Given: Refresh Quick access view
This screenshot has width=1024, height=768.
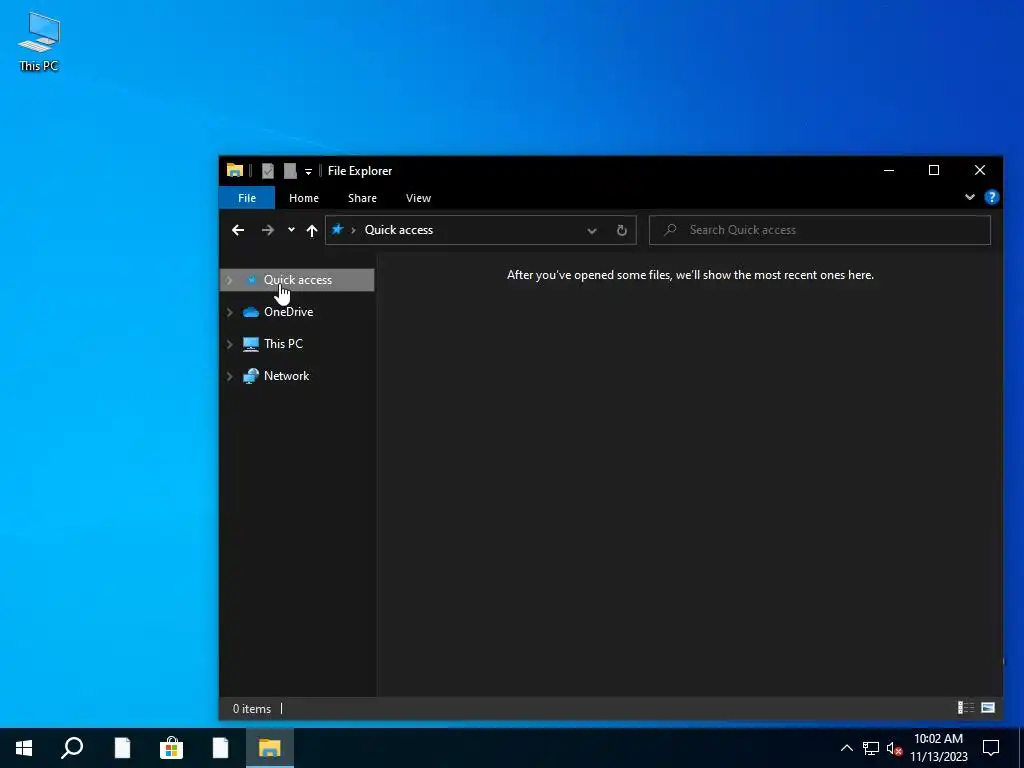Looking at the screenshot, I should (x=622, y=230).
